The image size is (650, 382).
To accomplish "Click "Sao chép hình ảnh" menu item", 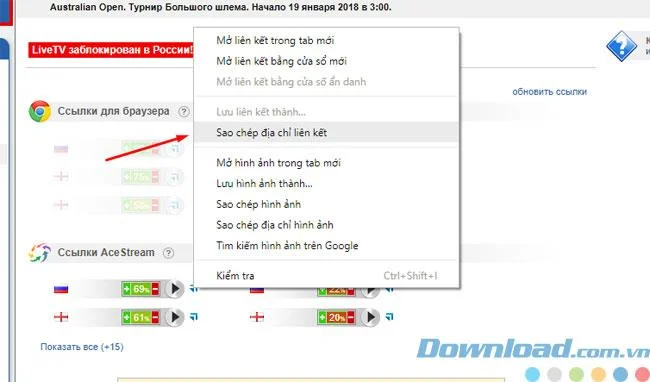I will (327, 204).
